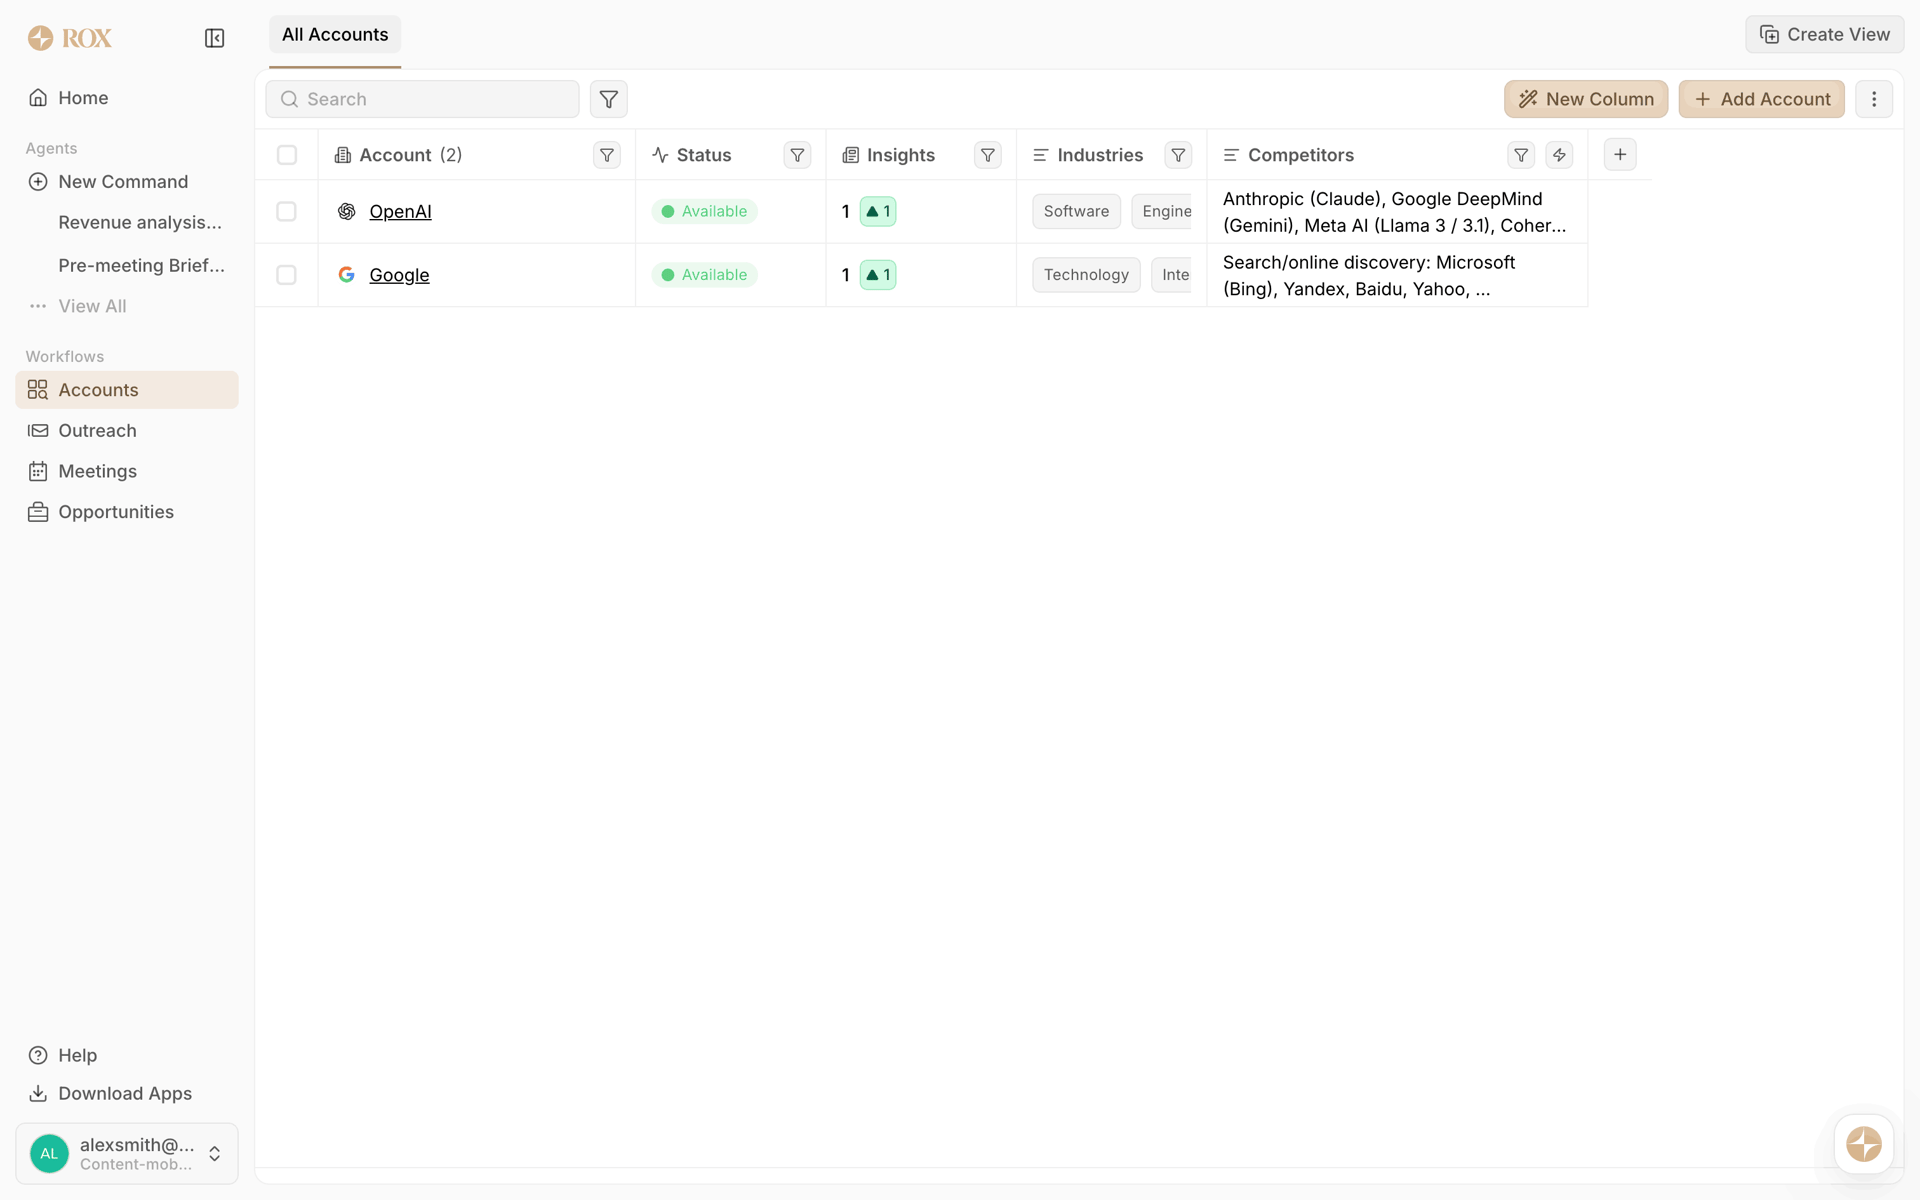Click the New Column button

tap(1585, 99)
